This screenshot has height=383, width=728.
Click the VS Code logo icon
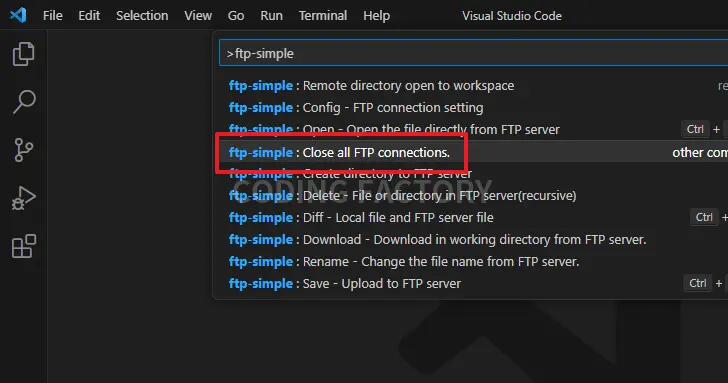coord(18,15)
